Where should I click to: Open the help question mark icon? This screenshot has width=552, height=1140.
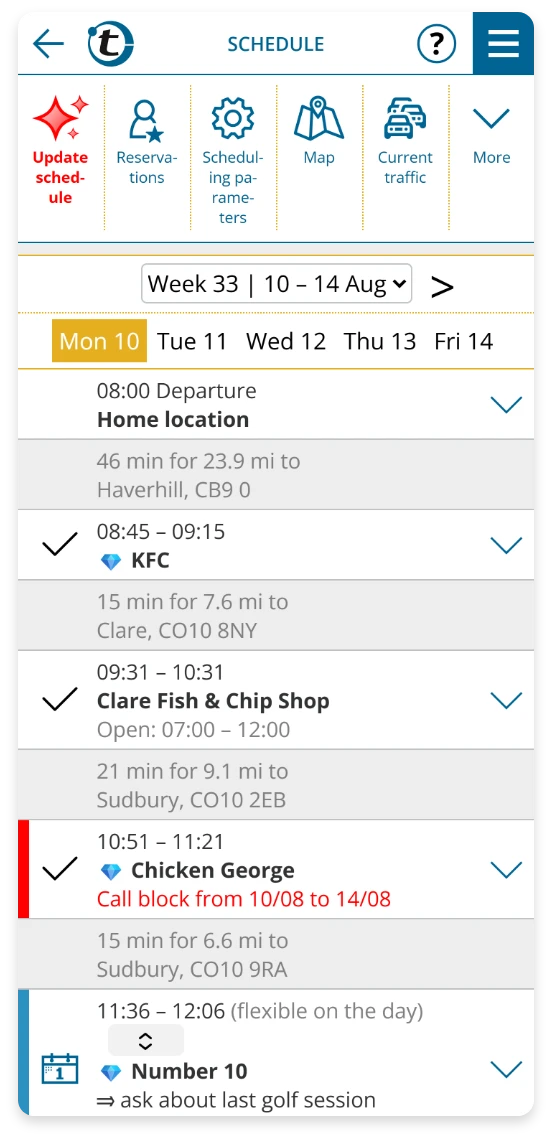click(436, 44)
